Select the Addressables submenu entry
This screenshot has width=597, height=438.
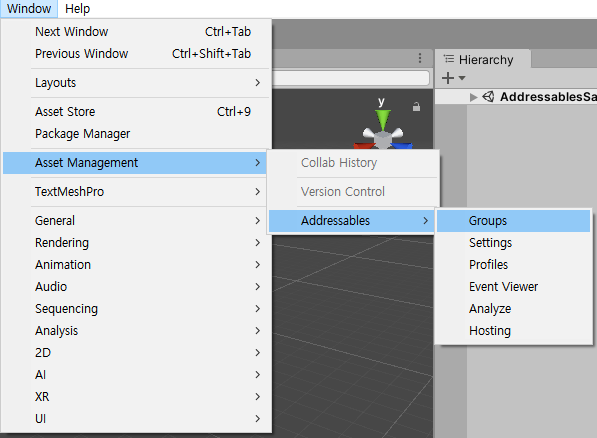(352, 221)
